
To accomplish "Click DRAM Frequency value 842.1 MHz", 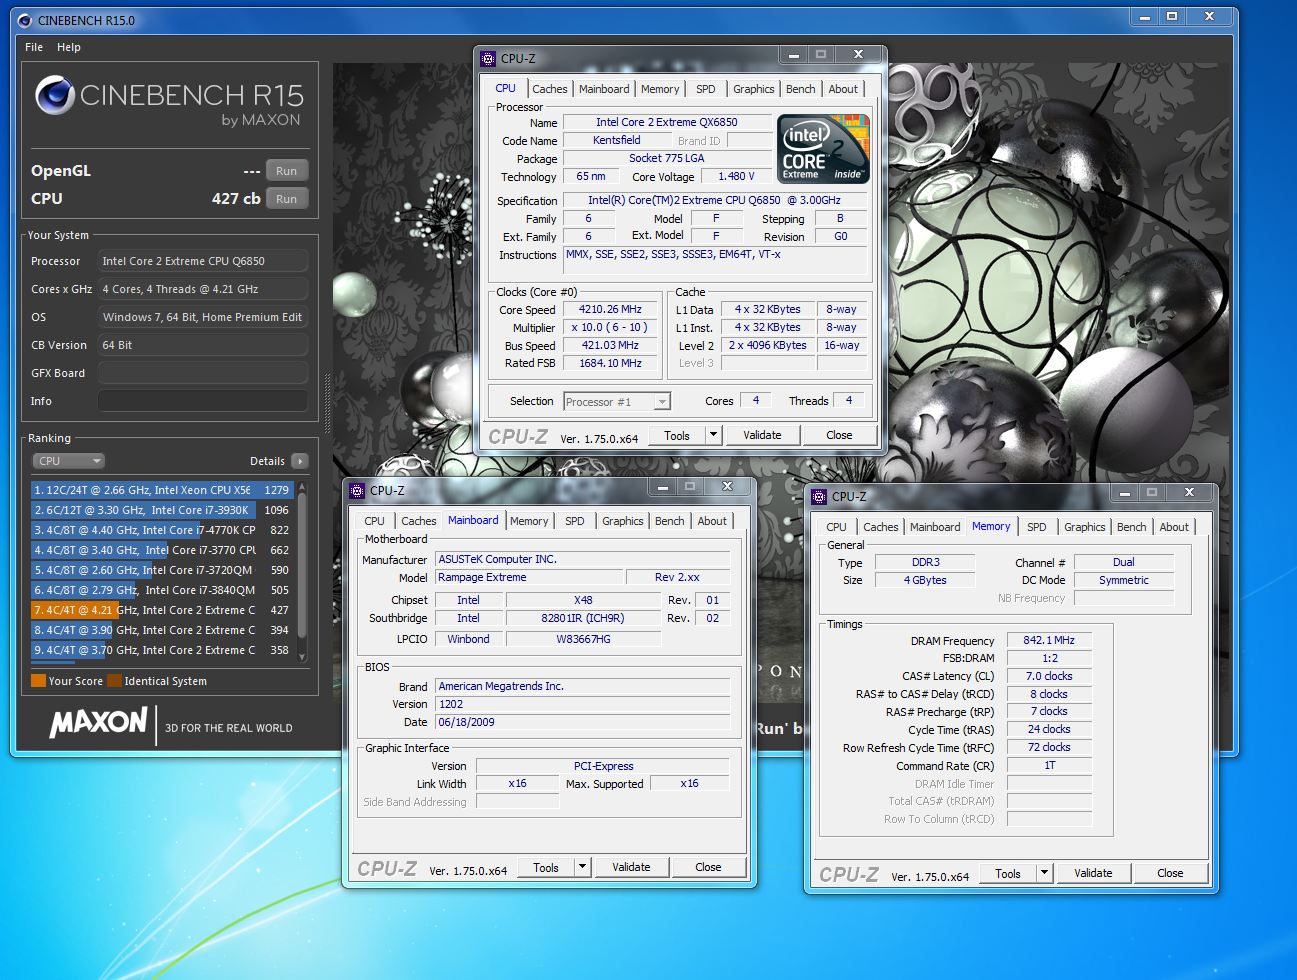I will (x=1048, y=640).
